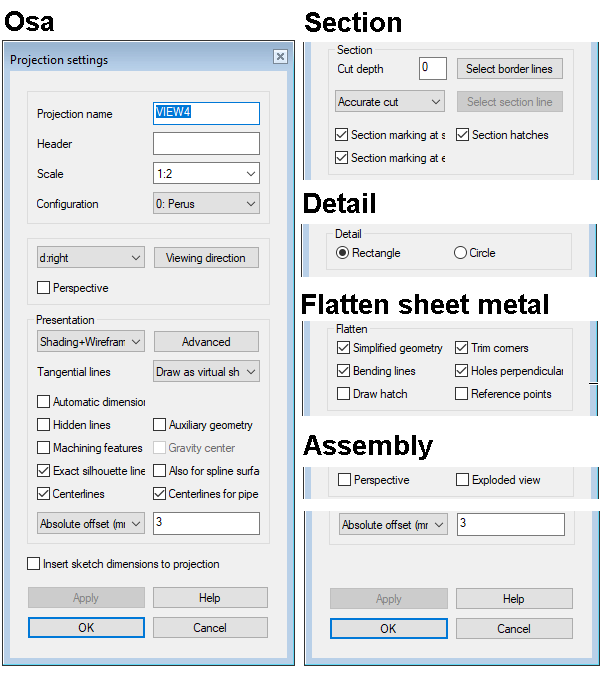This screenshot has width=600, height=700.
Task: Expand the Configuration dropdown
Action: (x=206, y=204)
